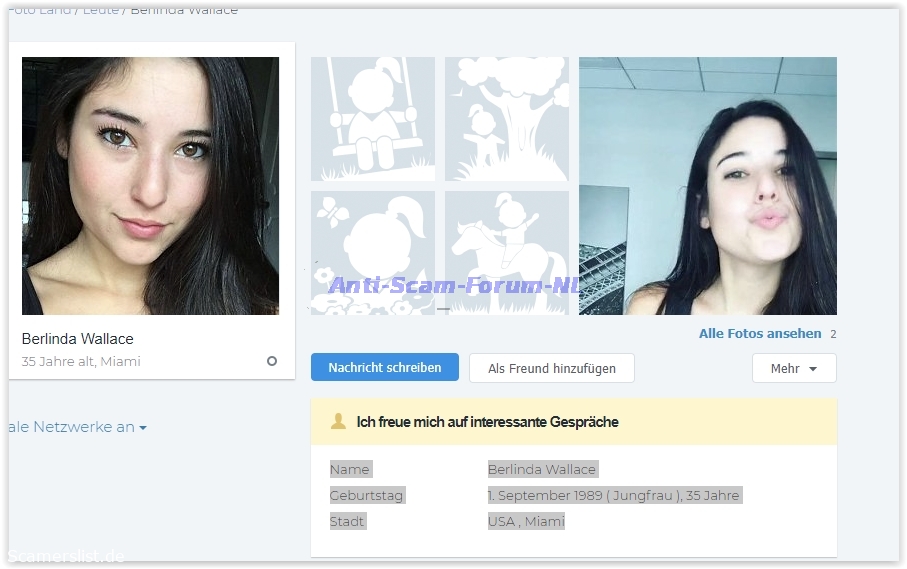
Task: Open the Alle Fotos ansehen link
Action: pos(760,334)
